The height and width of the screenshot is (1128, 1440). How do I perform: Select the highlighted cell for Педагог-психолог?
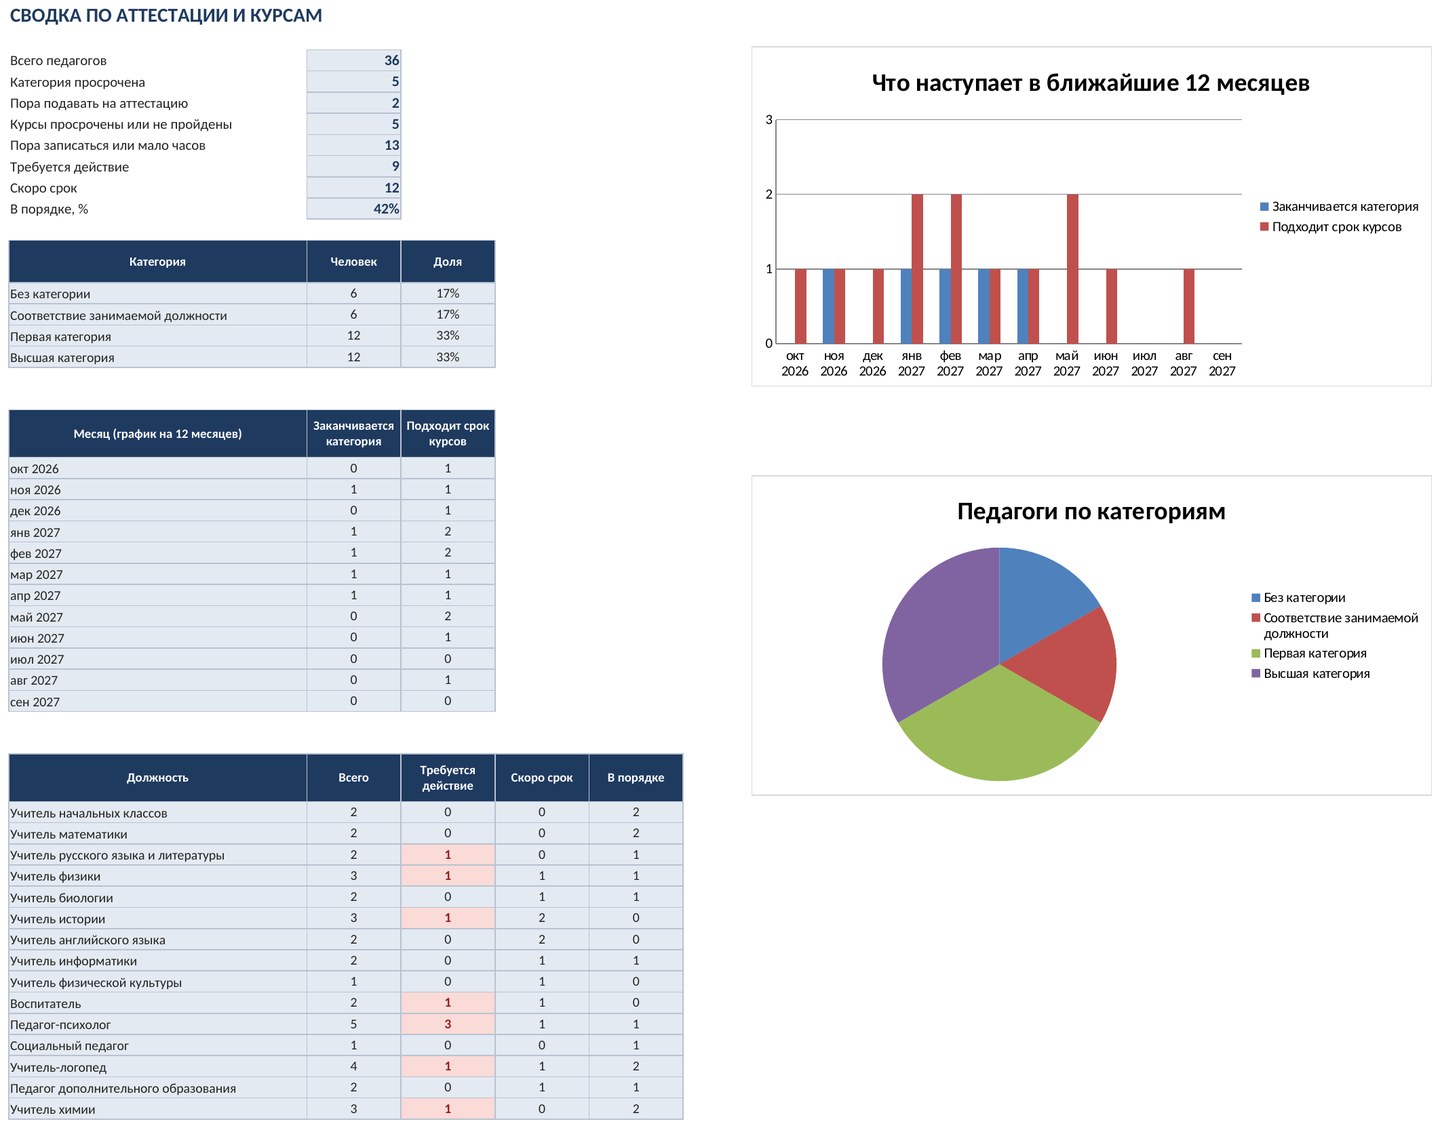(x=448, y=1024)
